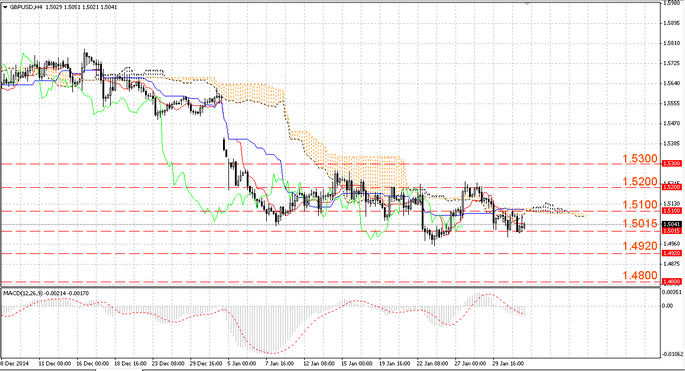The image size is (685, 371).
Task: Select the large orange 1.5100 level label
Action: tap(640, 205)
